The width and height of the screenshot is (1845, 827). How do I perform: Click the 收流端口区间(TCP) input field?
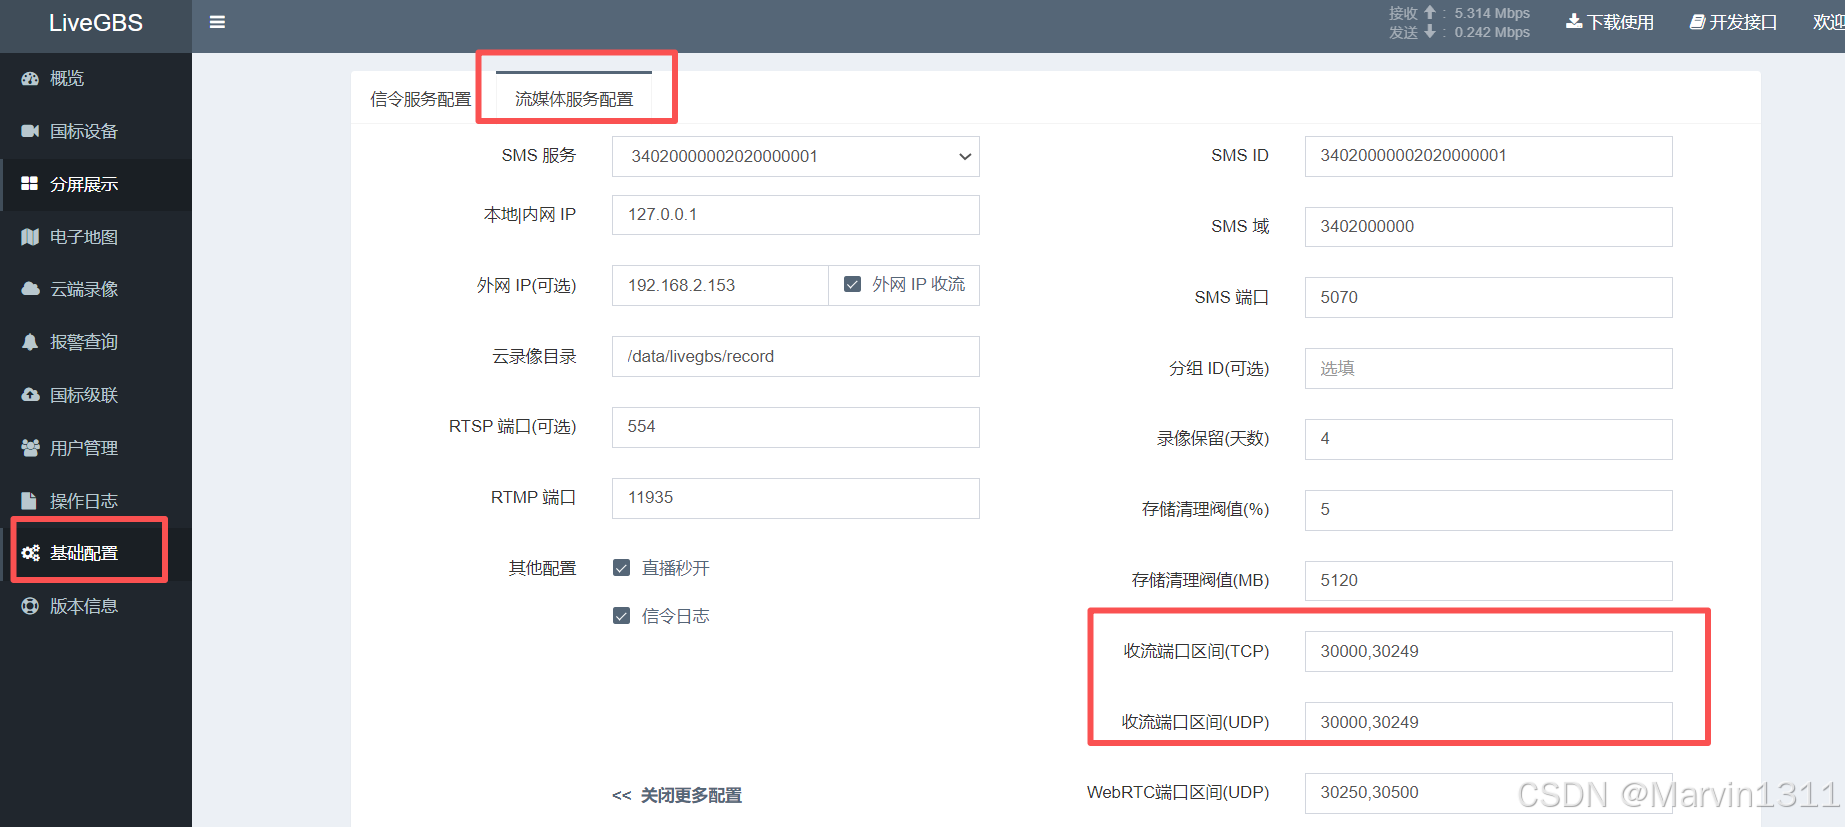[1488, 651]
